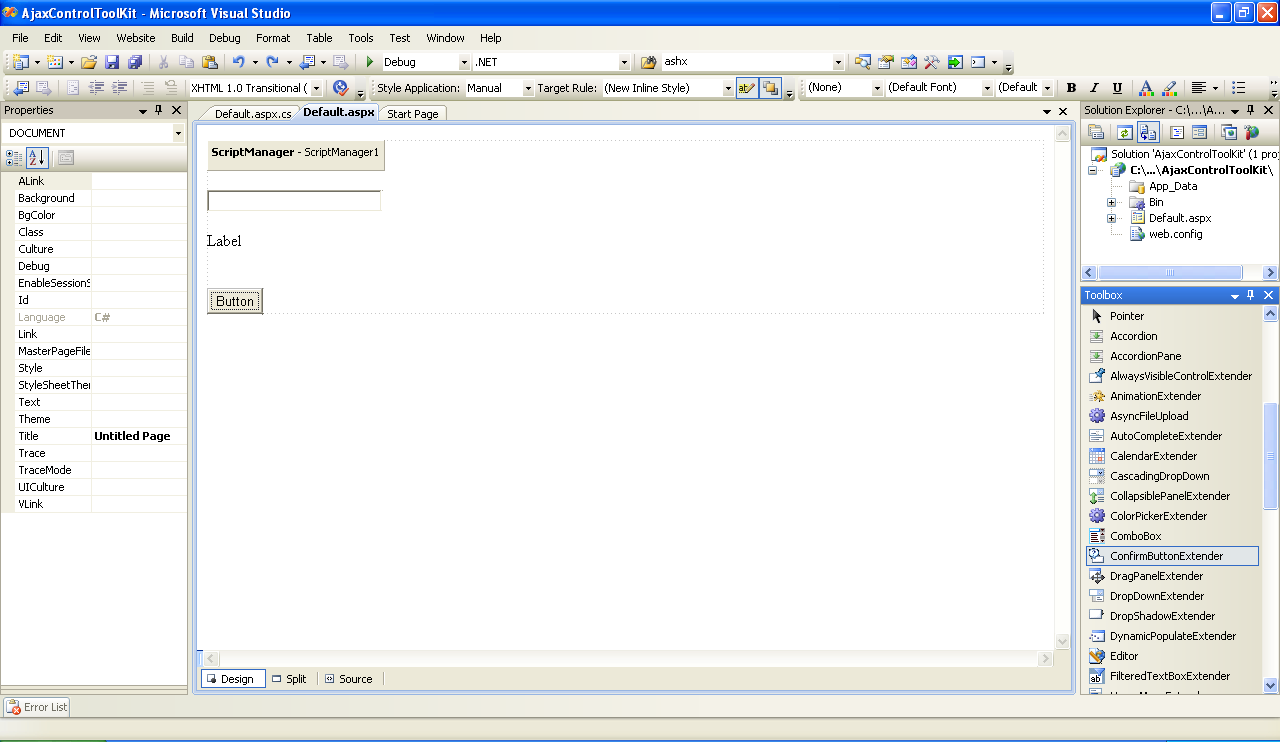Viewport: 1280px width, 742px height.
Task: Toggle auto-hide pin on Solution Explorer
Action: click(1251, 110)
